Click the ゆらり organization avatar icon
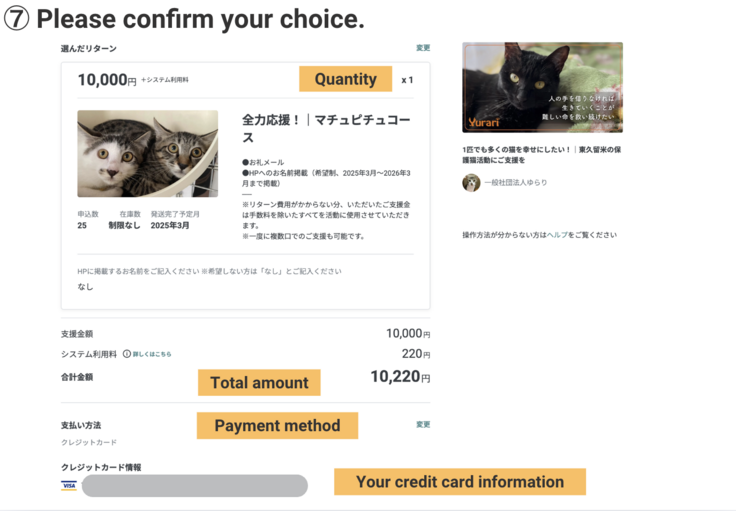This screenshot has height=511, width=736. pos(471,183)
